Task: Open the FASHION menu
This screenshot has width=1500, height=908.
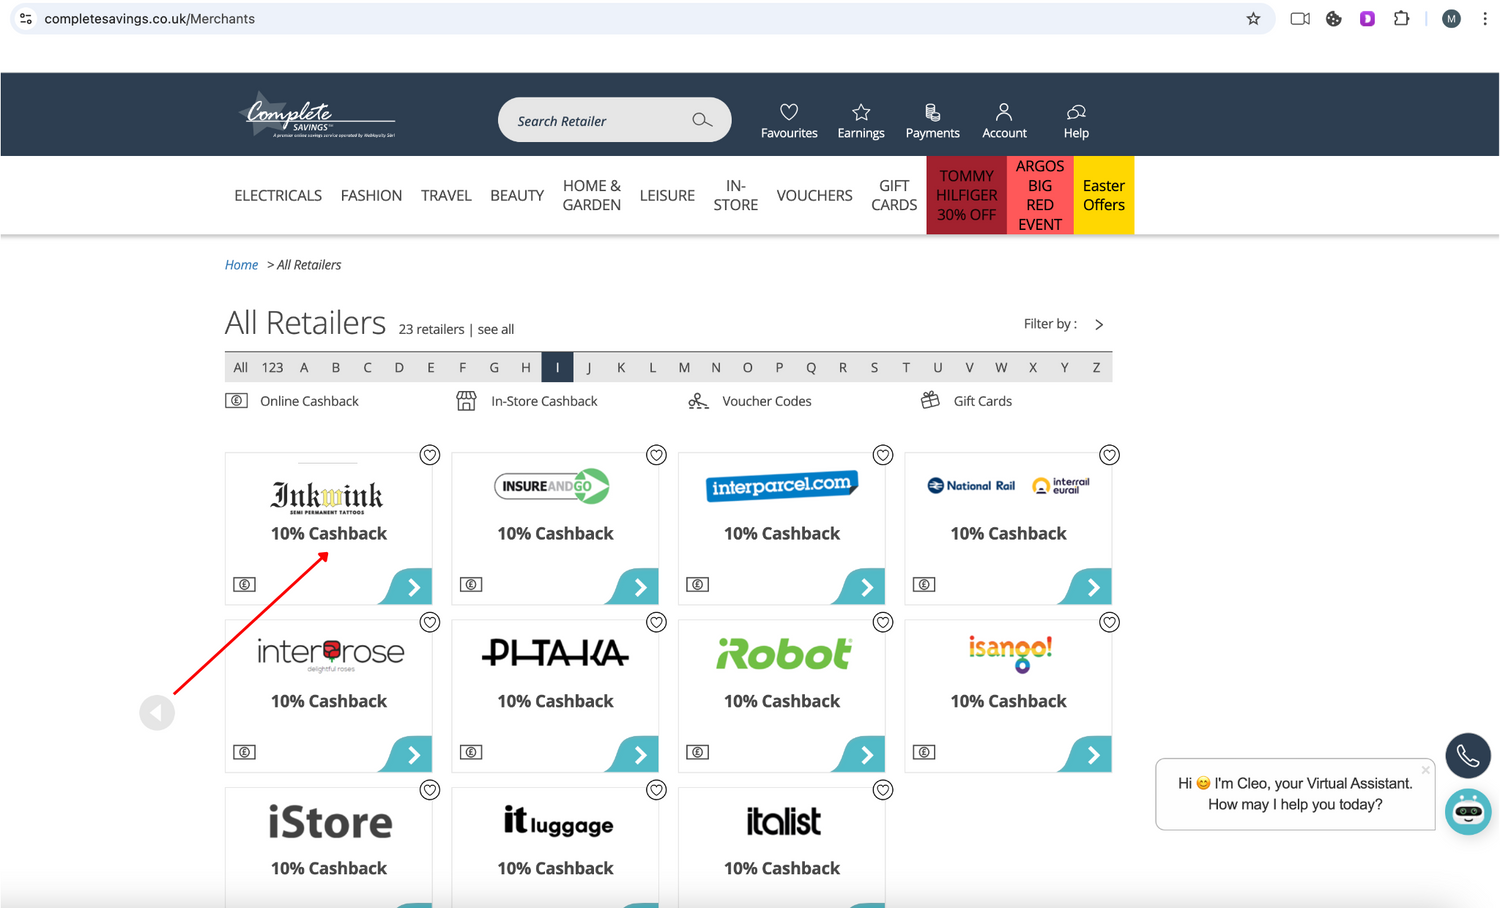Action: pos(371,195)
